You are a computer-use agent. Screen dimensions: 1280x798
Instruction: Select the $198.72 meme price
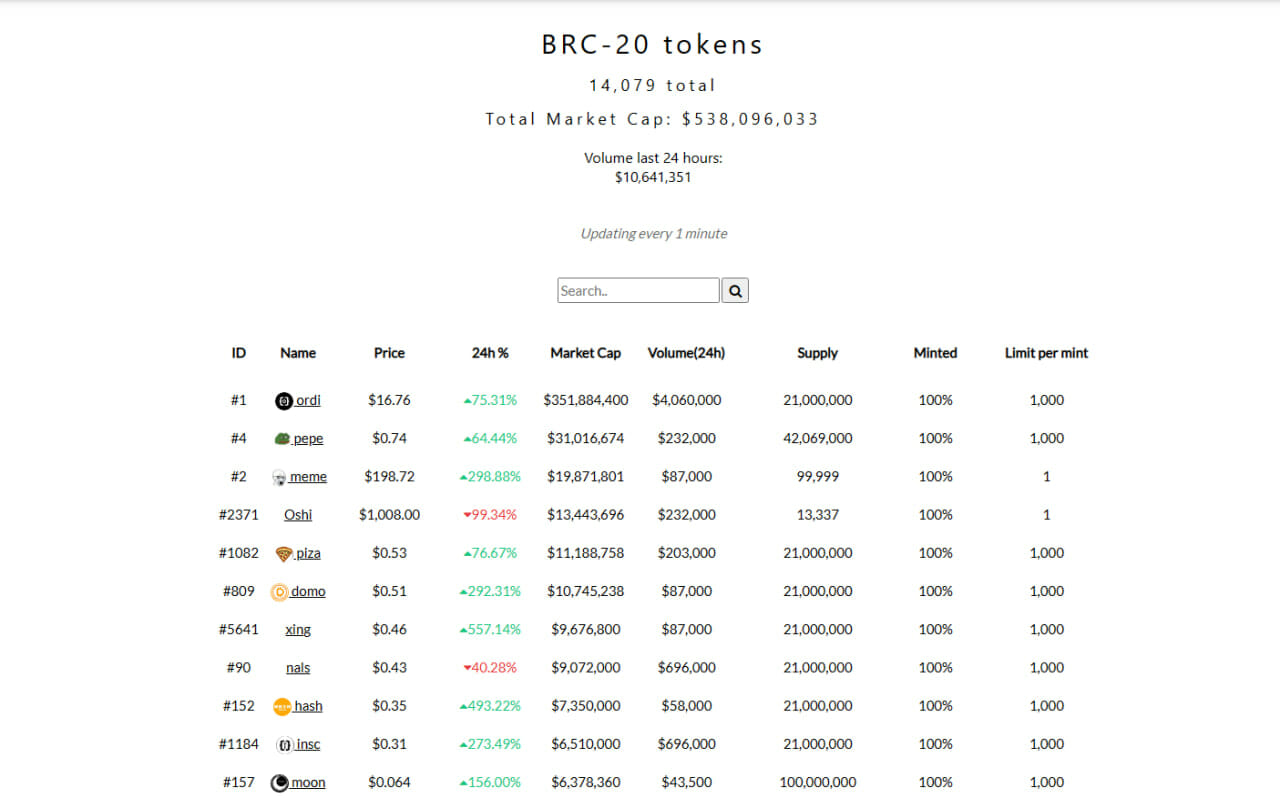[389, 477]
